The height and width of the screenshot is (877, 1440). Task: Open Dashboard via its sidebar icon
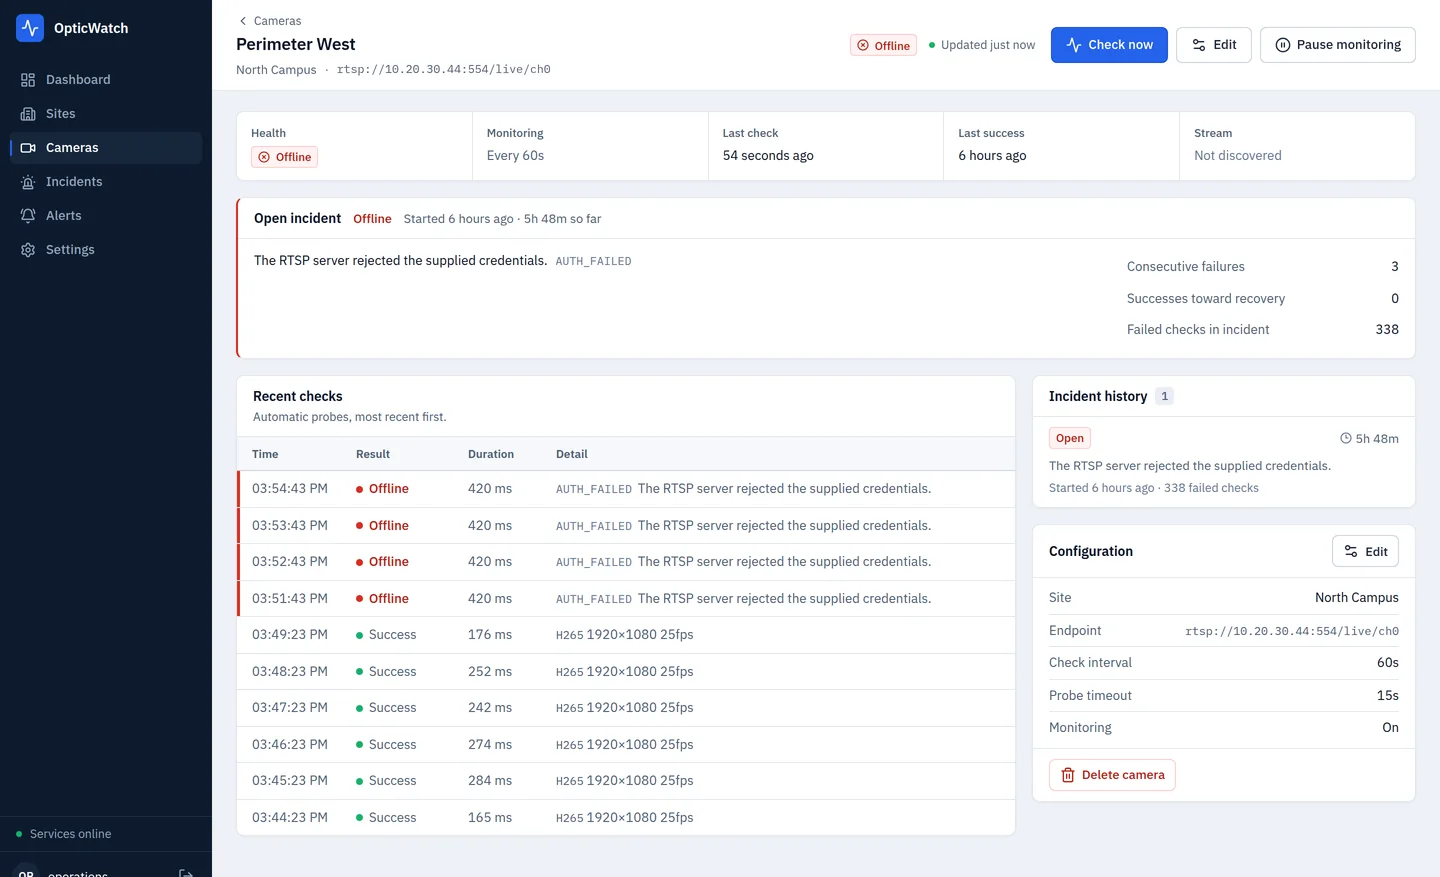pos(28,80)
